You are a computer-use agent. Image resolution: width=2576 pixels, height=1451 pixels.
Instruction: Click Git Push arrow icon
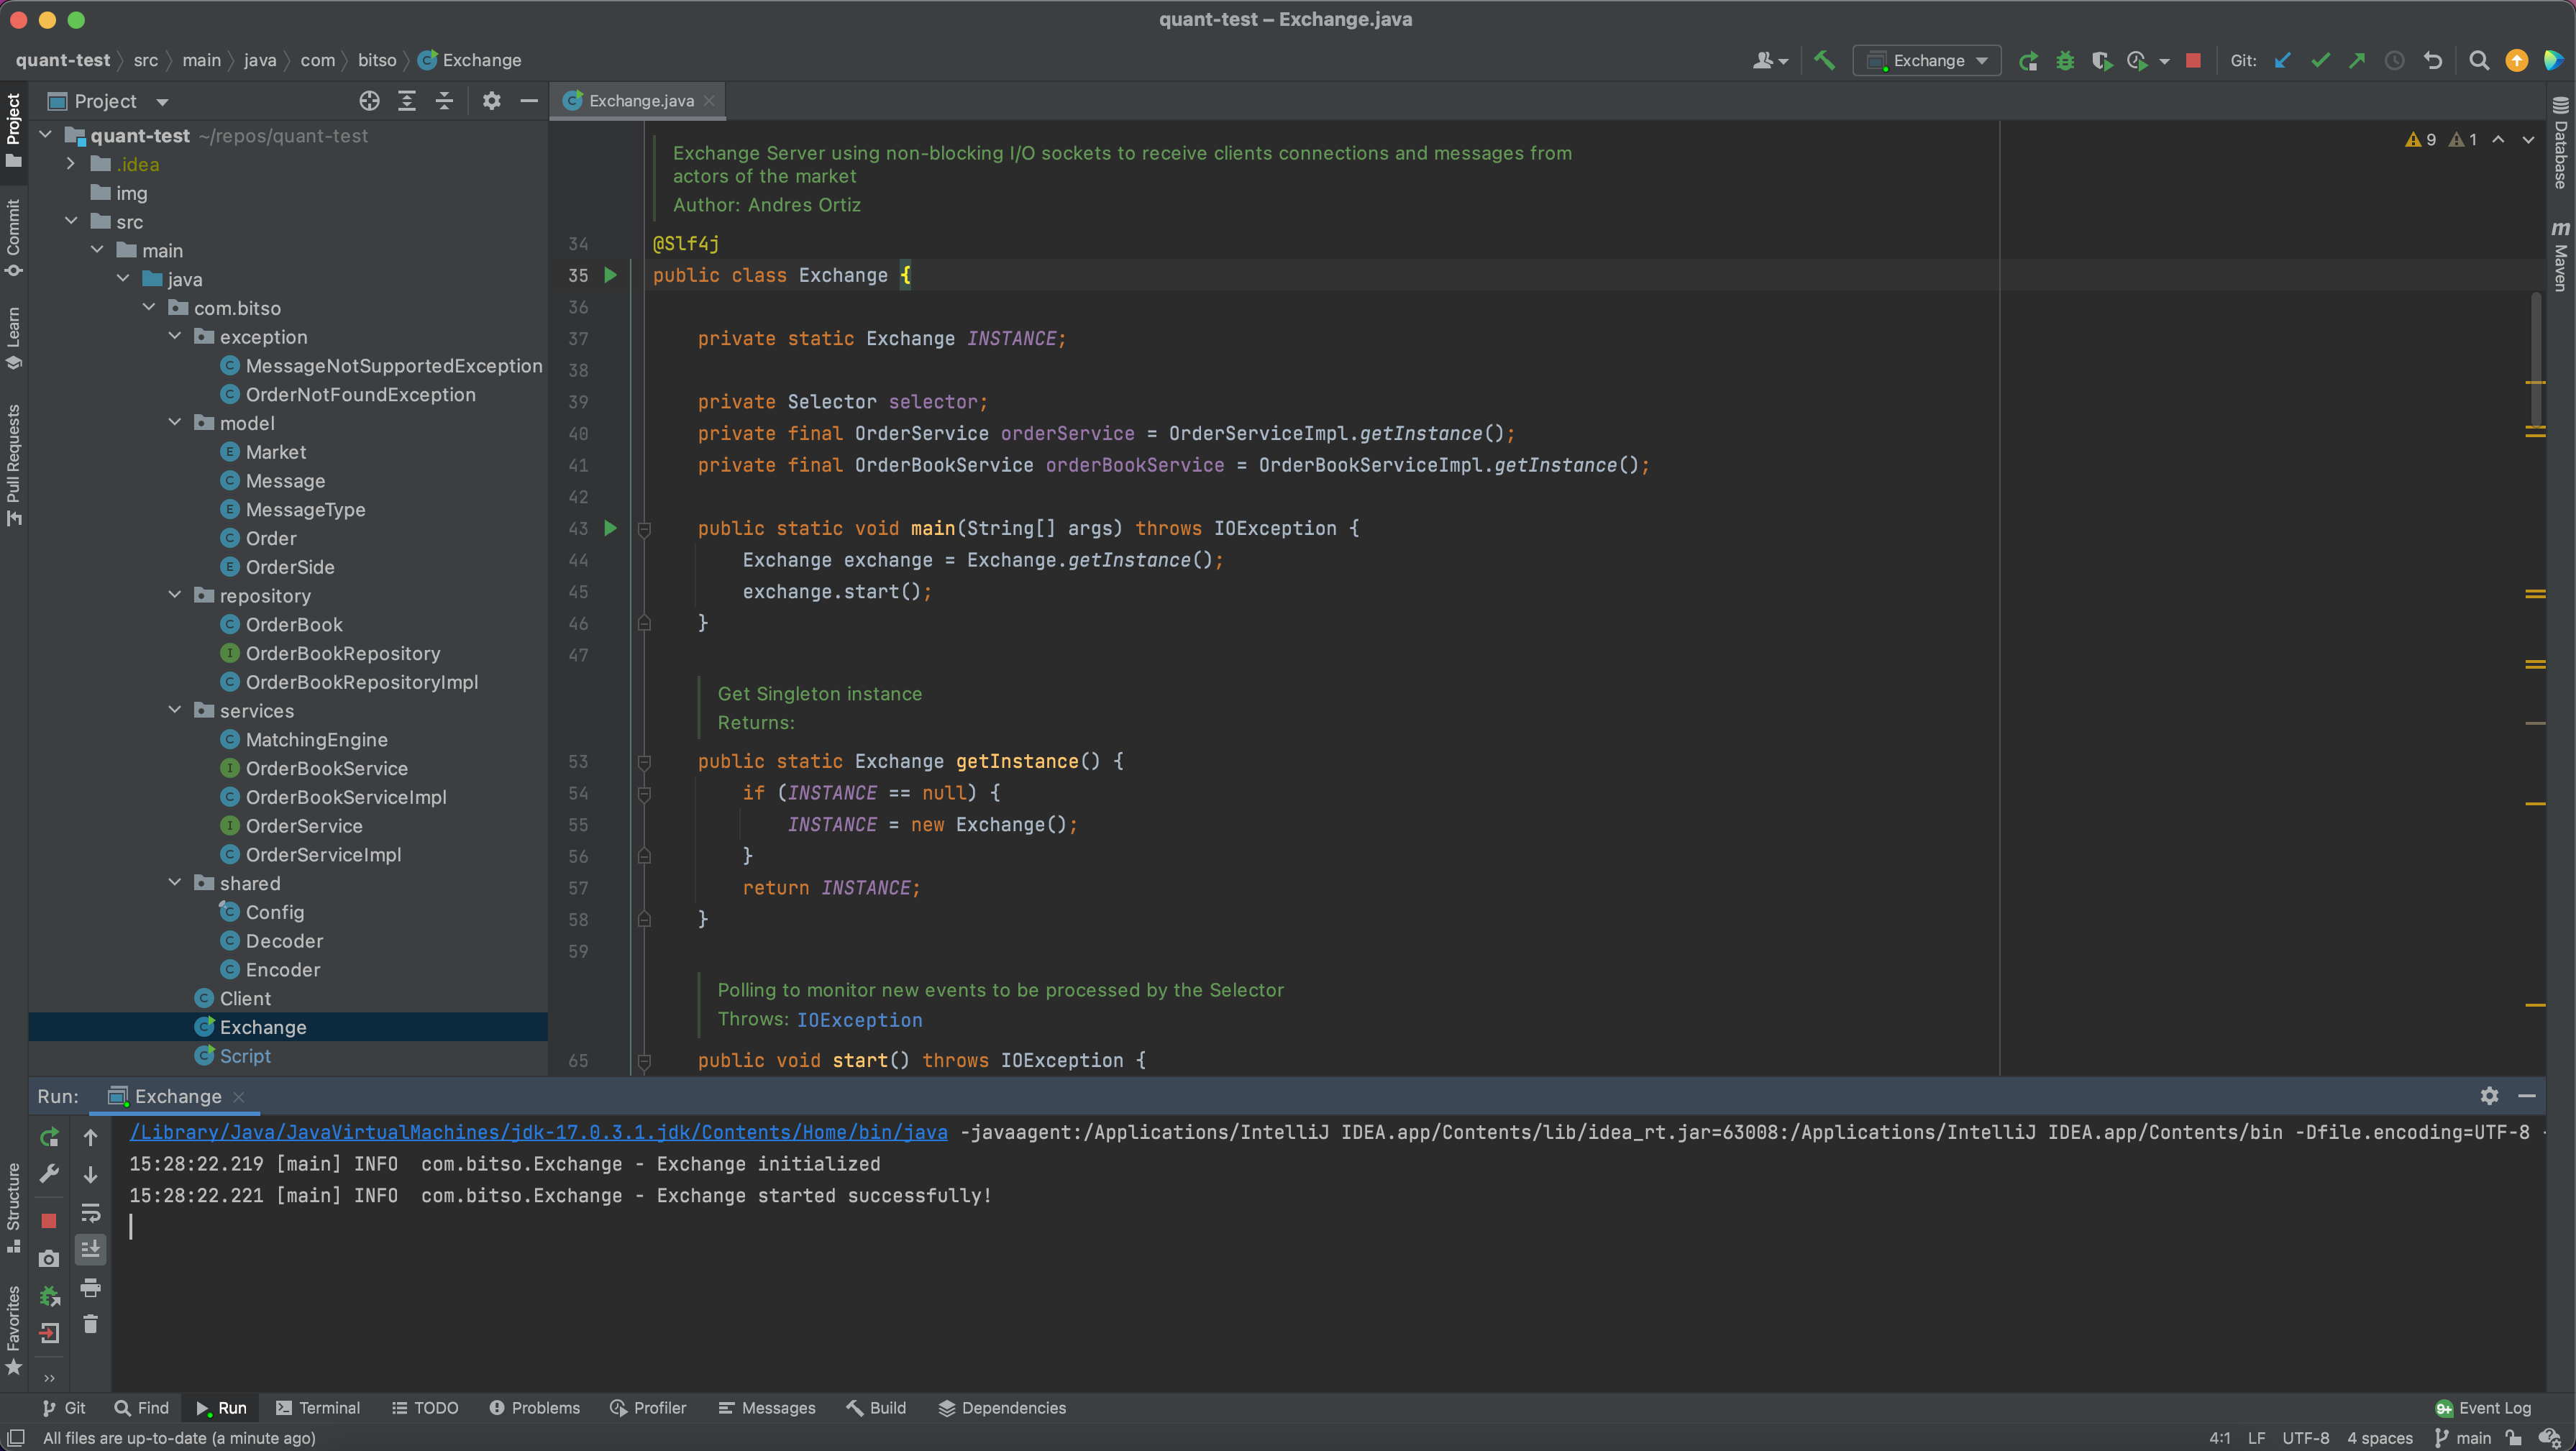click(2357, 60)
